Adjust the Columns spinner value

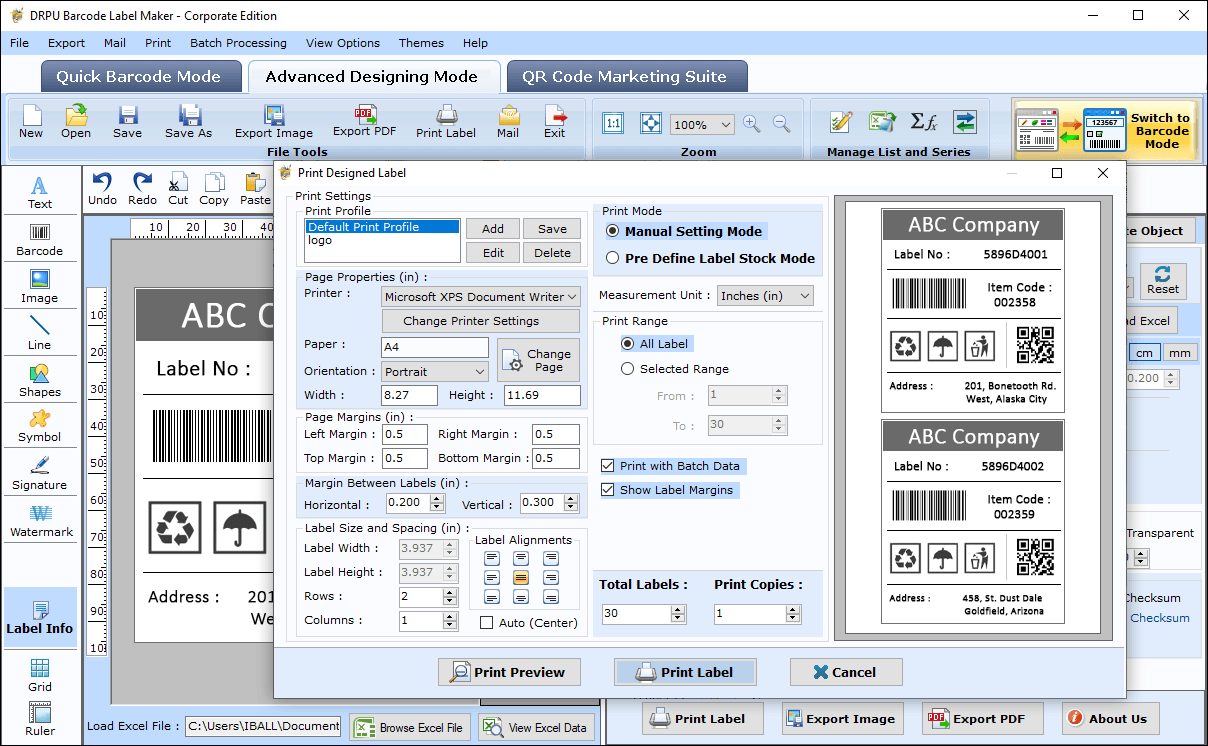tap(451, 621)
